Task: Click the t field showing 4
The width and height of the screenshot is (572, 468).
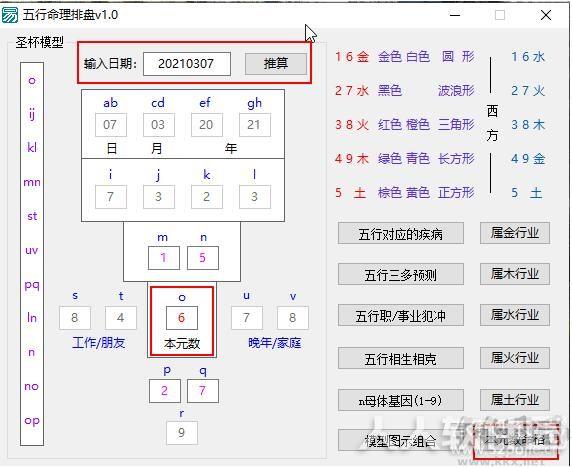Action: click(121, 318)
